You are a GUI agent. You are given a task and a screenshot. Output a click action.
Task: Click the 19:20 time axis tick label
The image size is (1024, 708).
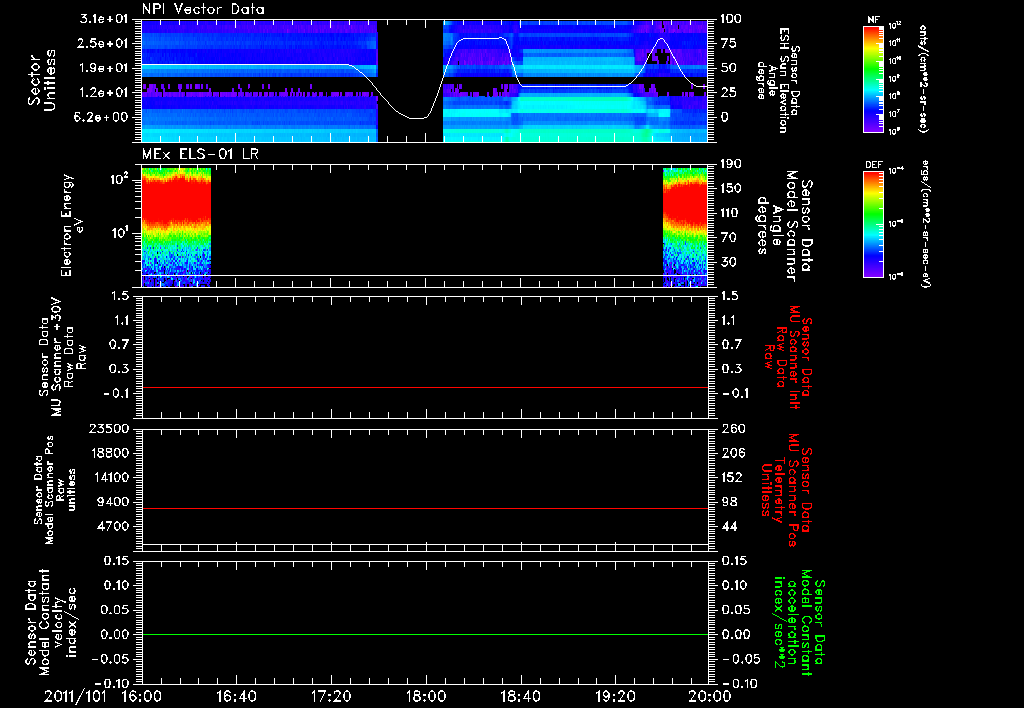click(x=615, y=696)
